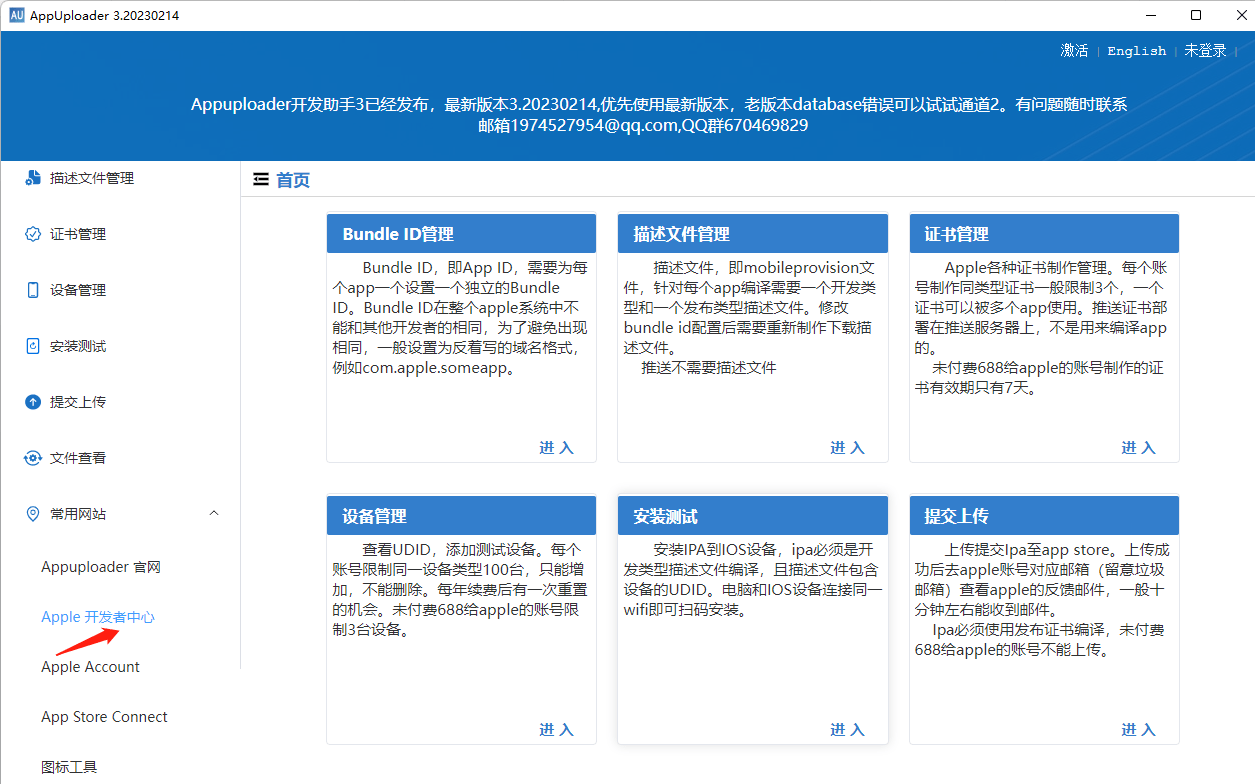The image size is (1255, 784).
Task: Open App Store Connect from the sidebar
Action: [x=104, y=716]
